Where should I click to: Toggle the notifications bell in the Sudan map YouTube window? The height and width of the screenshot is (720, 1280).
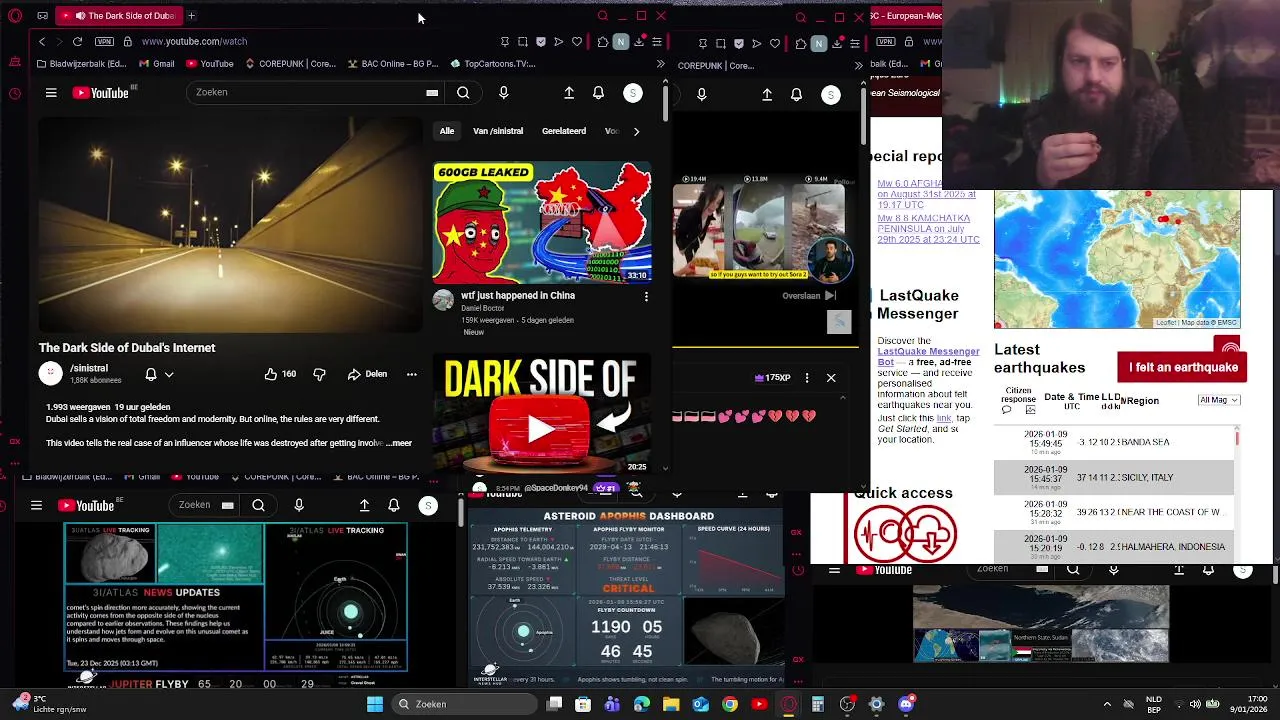tap(1207, 569)
